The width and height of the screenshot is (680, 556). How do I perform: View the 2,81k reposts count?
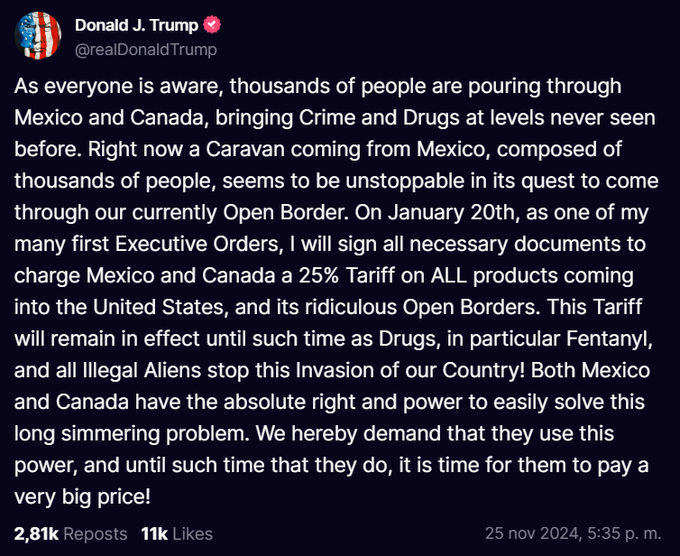(36, 534)
